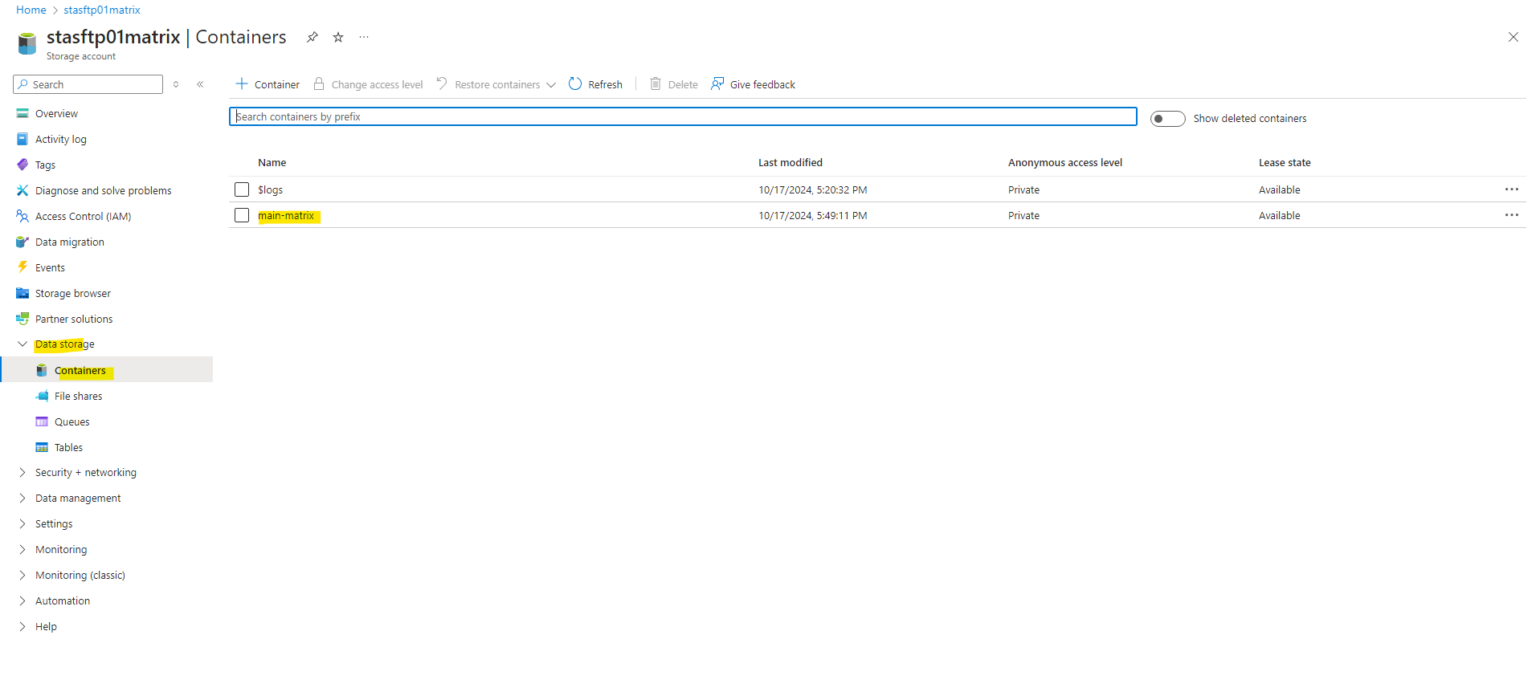The width and height of the screenshot is (1536, 692).
Task: Open Partner solutions
Action: point(74,319)
